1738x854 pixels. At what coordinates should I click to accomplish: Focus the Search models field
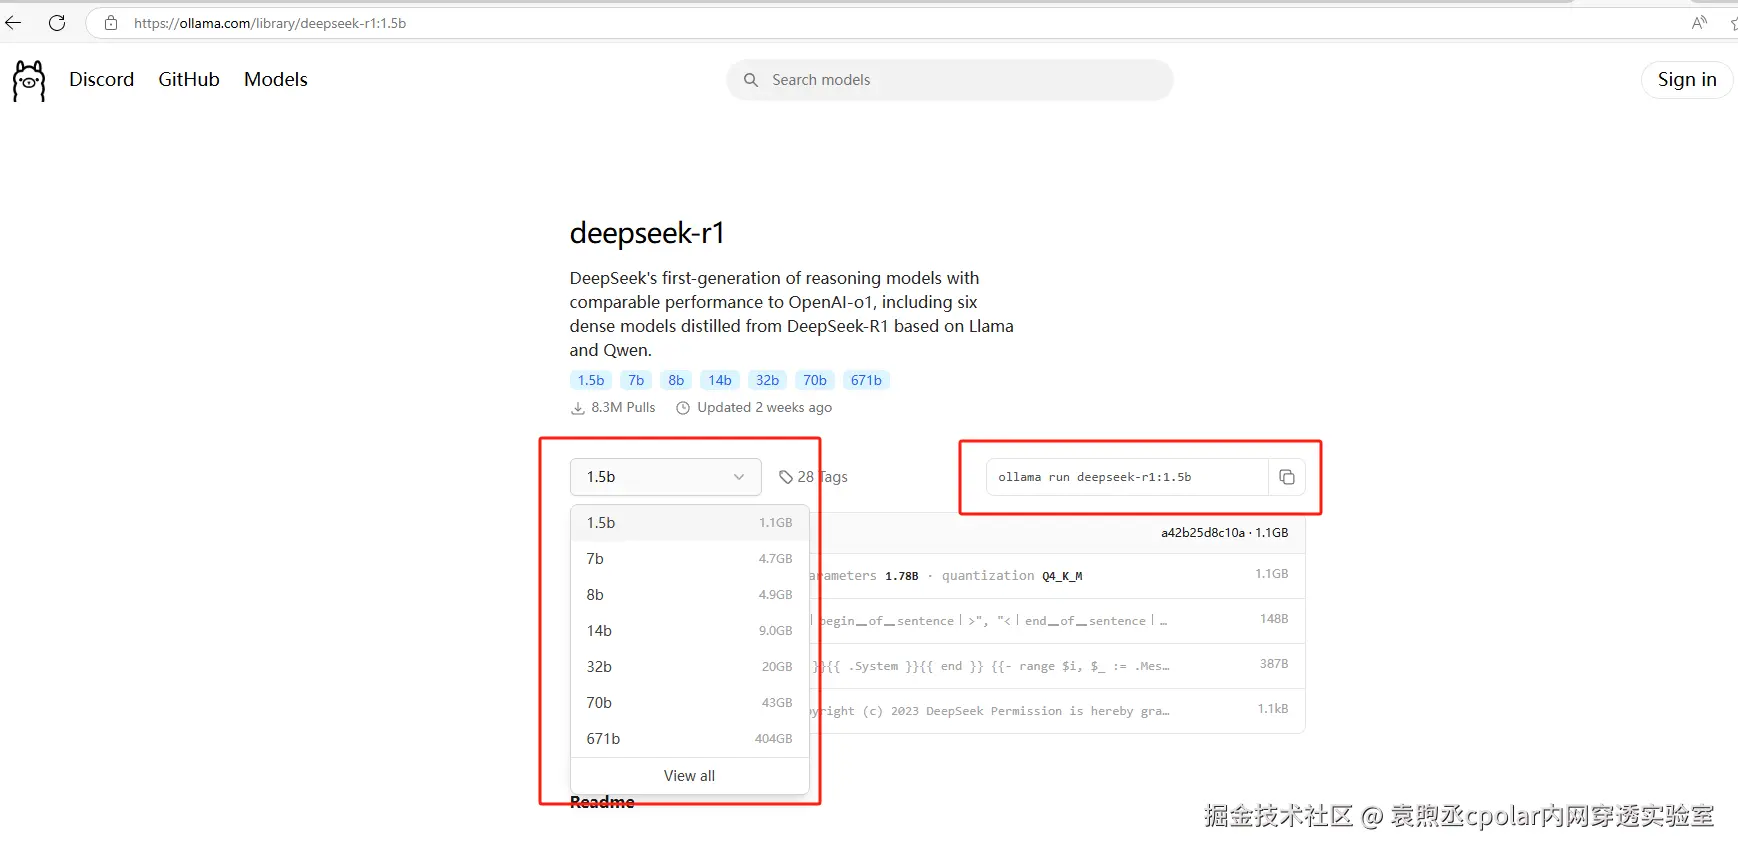[950, 80]
